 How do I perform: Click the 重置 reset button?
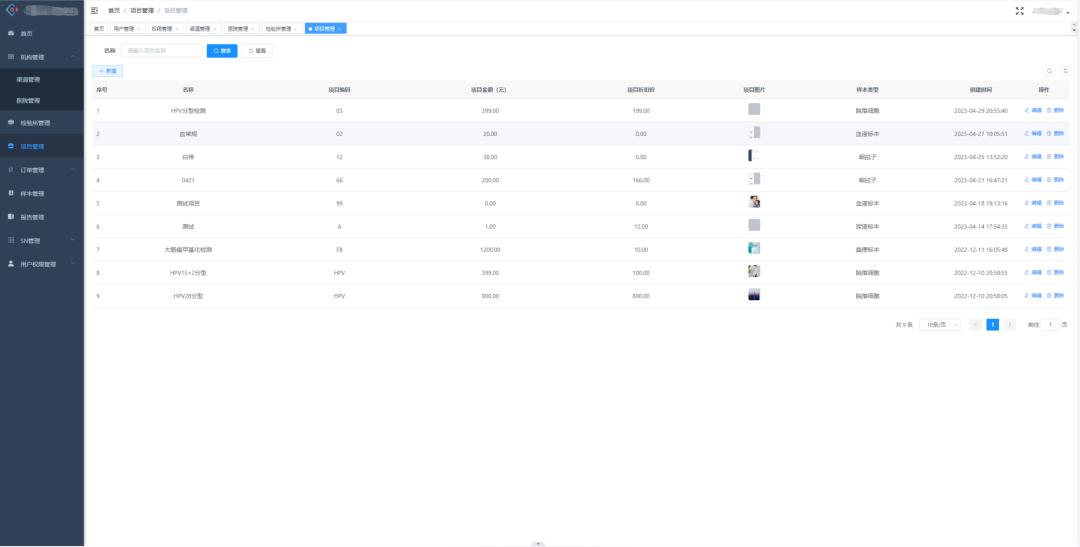[x=257, y=50]
